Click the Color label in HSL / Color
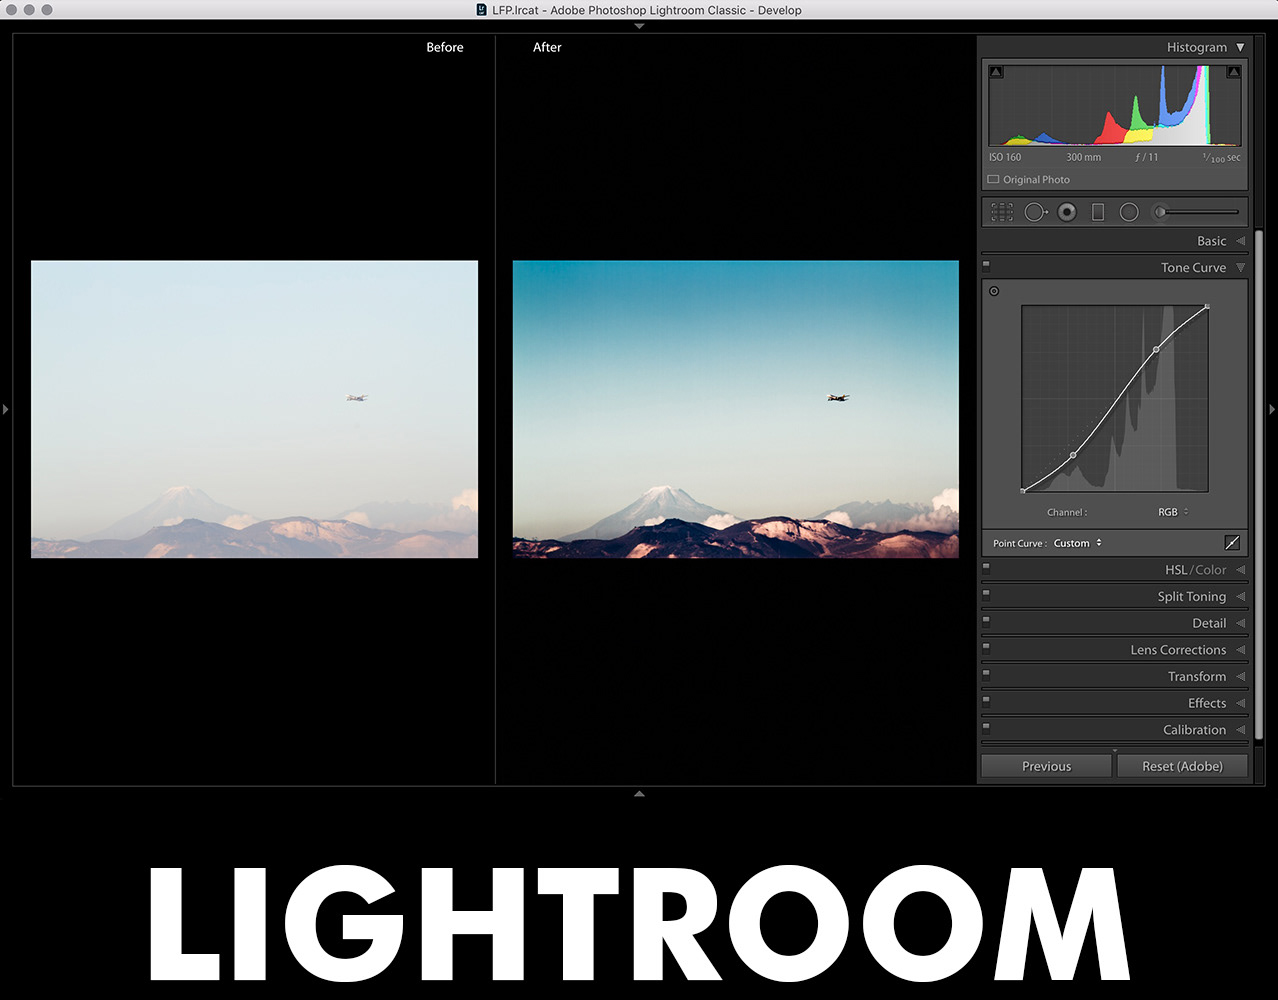 coord(1211,570)
